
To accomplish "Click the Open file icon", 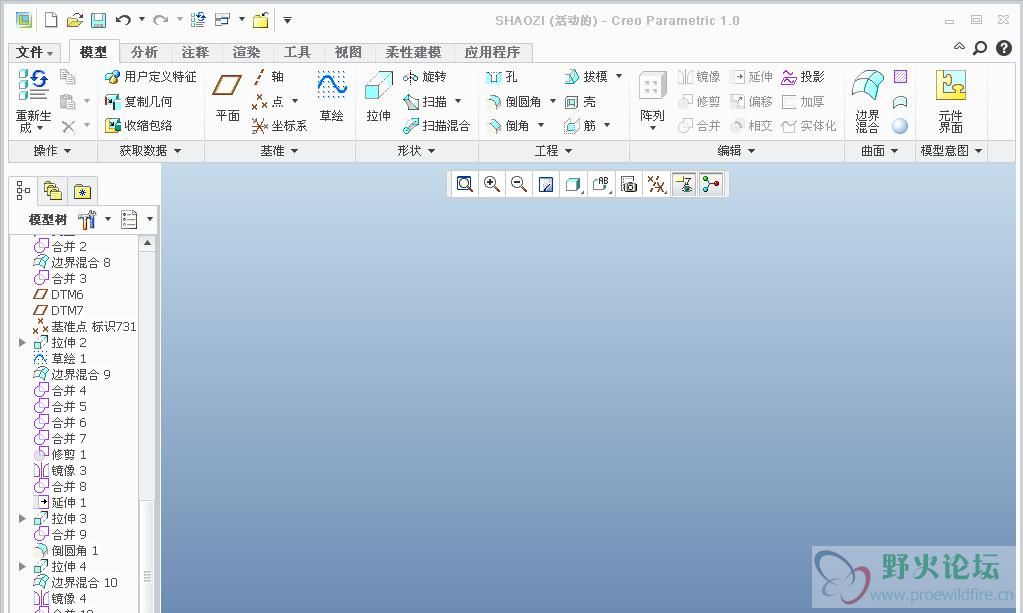I will tap(75, 20).
